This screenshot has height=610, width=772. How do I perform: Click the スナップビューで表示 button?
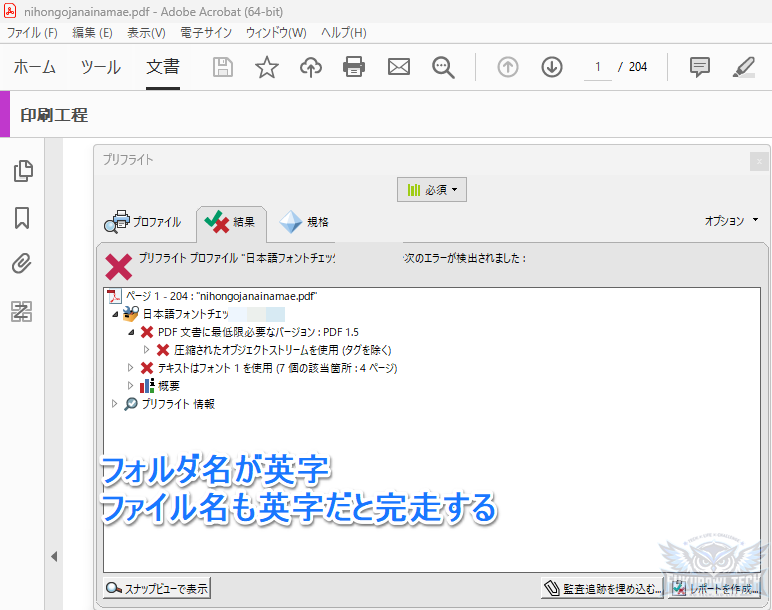click(x=157, y=588)
